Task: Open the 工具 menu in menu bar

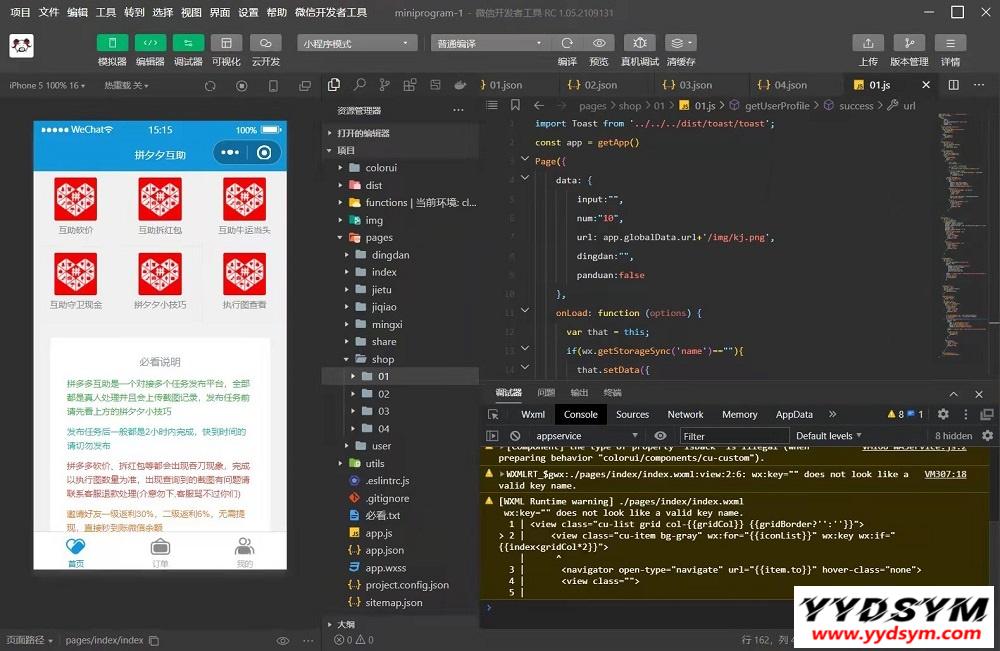Action: click(106, 13)
